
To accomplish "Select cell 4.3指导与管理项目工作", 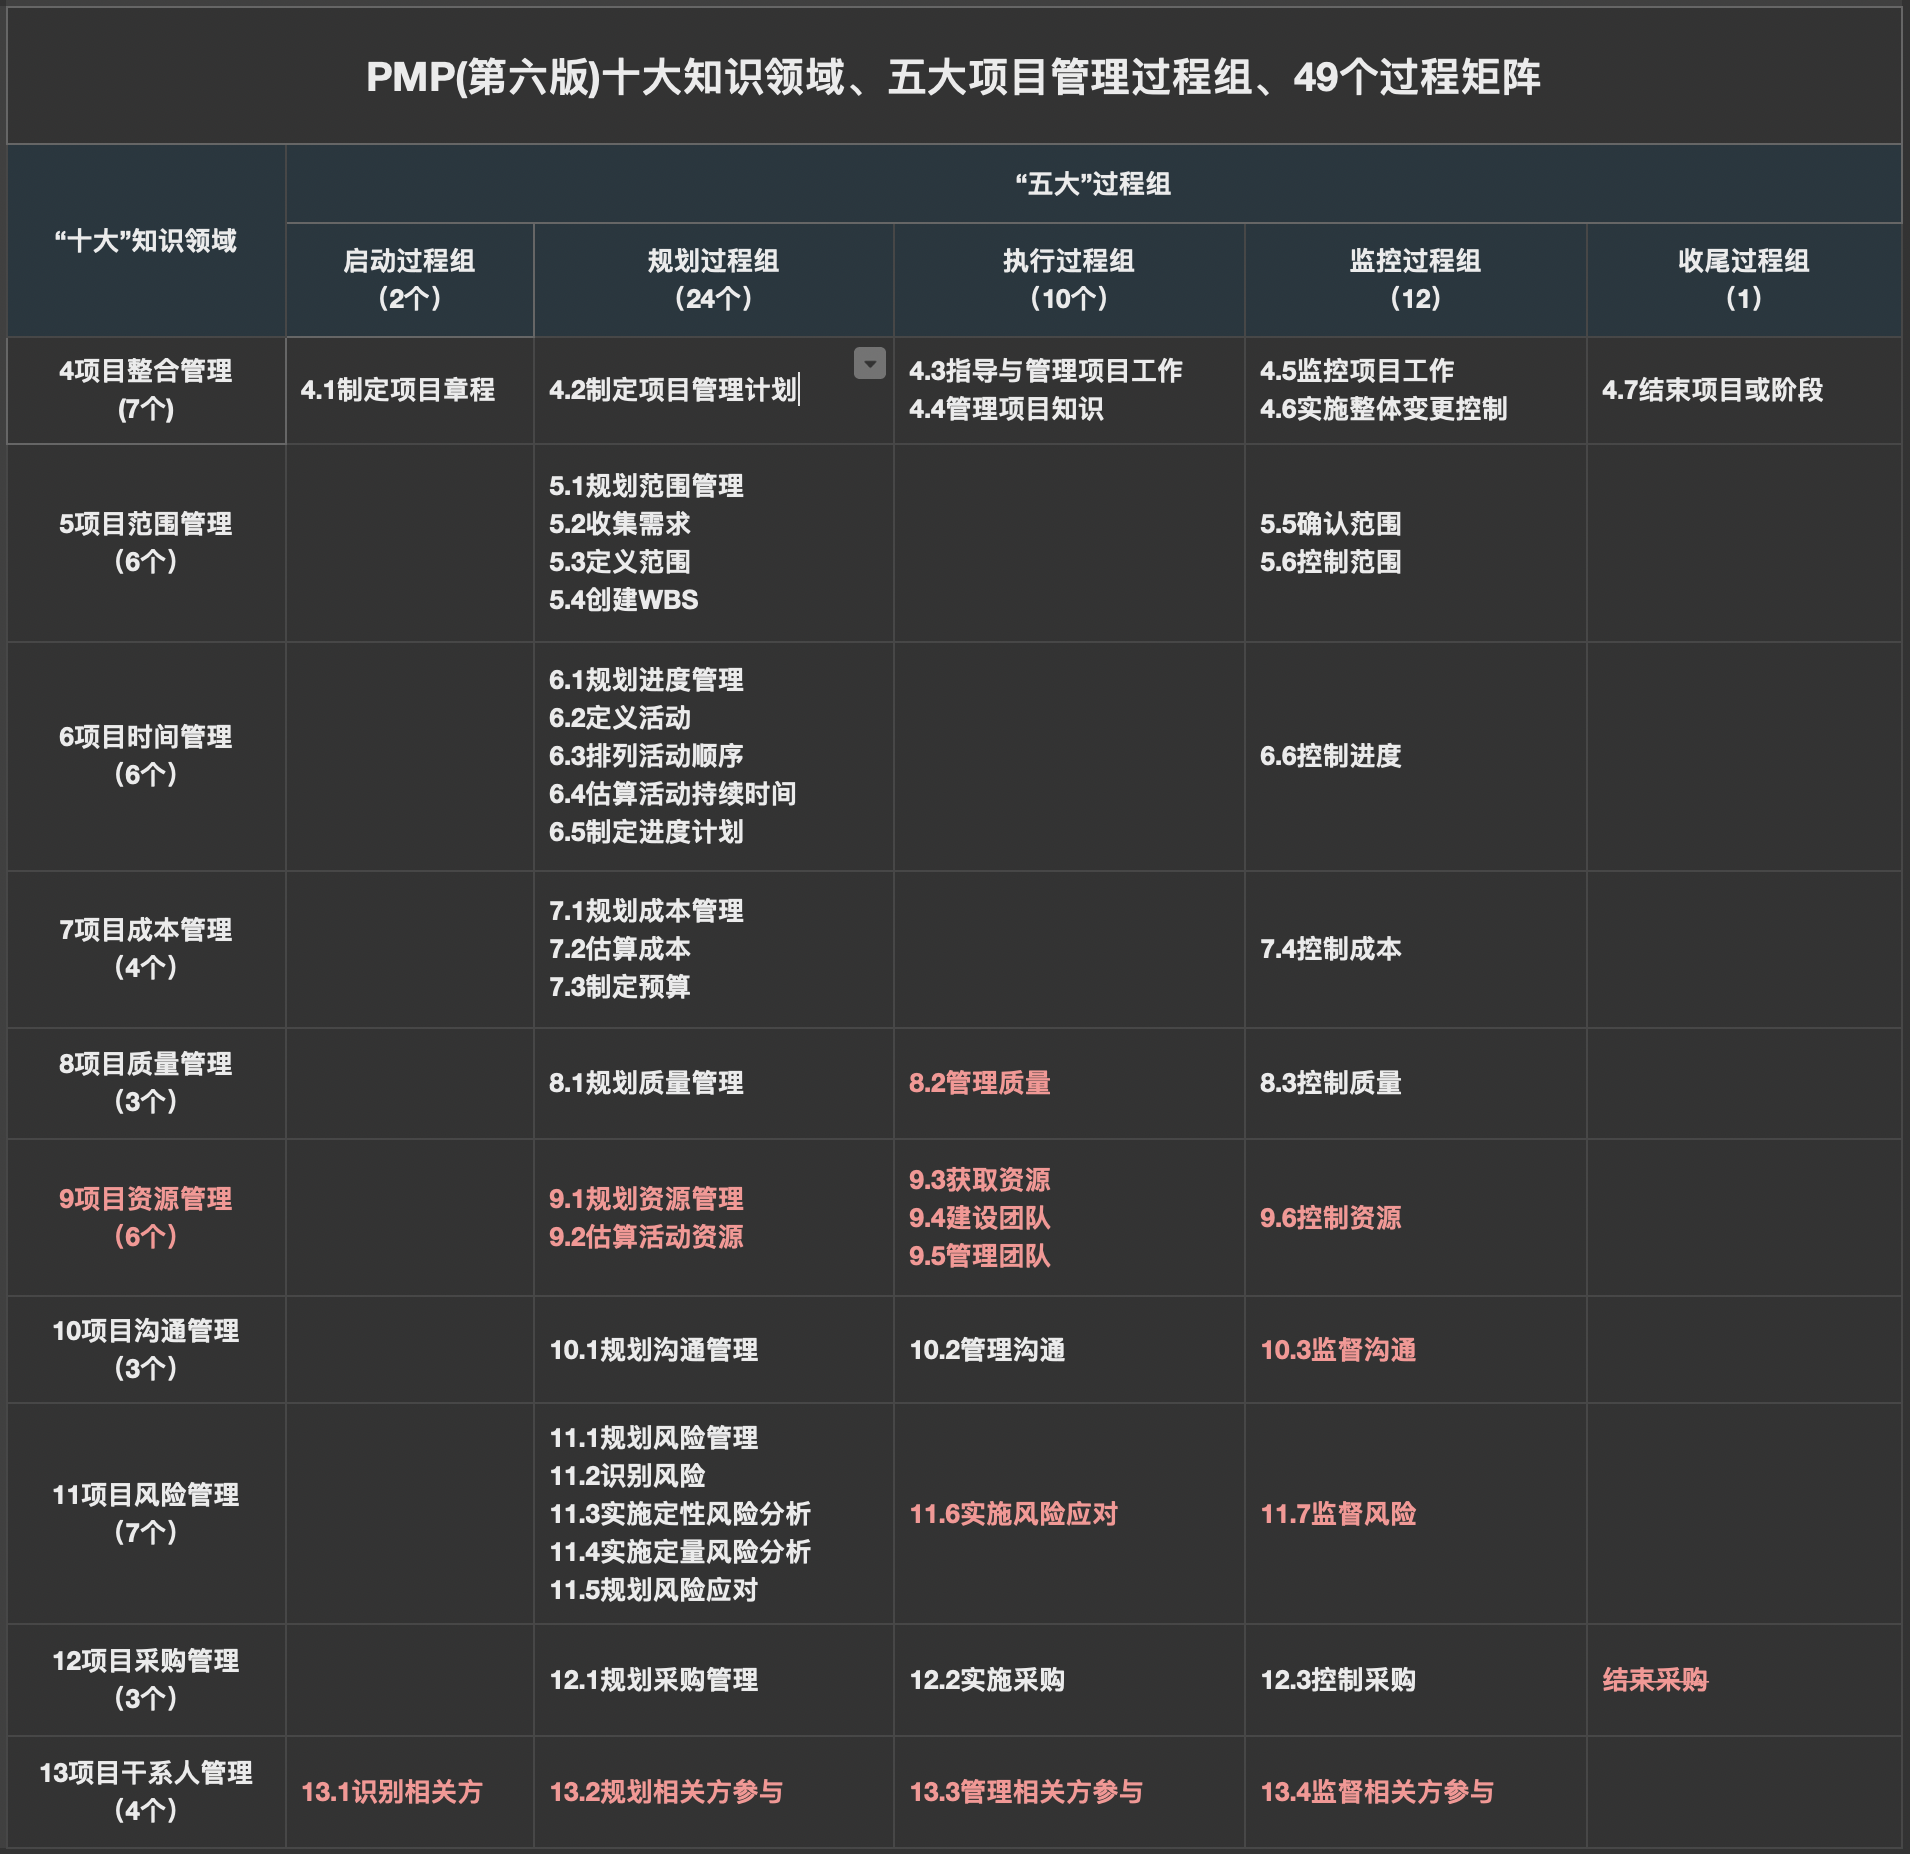I will pyautogui.click(x=1069, y=390).
